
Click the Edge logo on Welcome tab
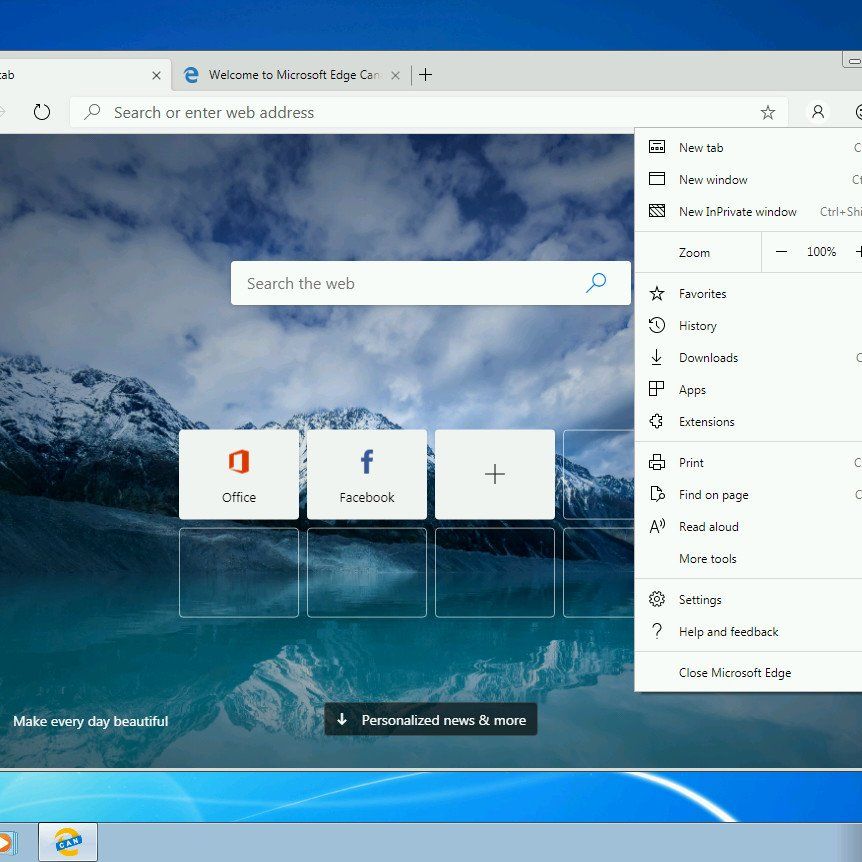click(191, 75)
